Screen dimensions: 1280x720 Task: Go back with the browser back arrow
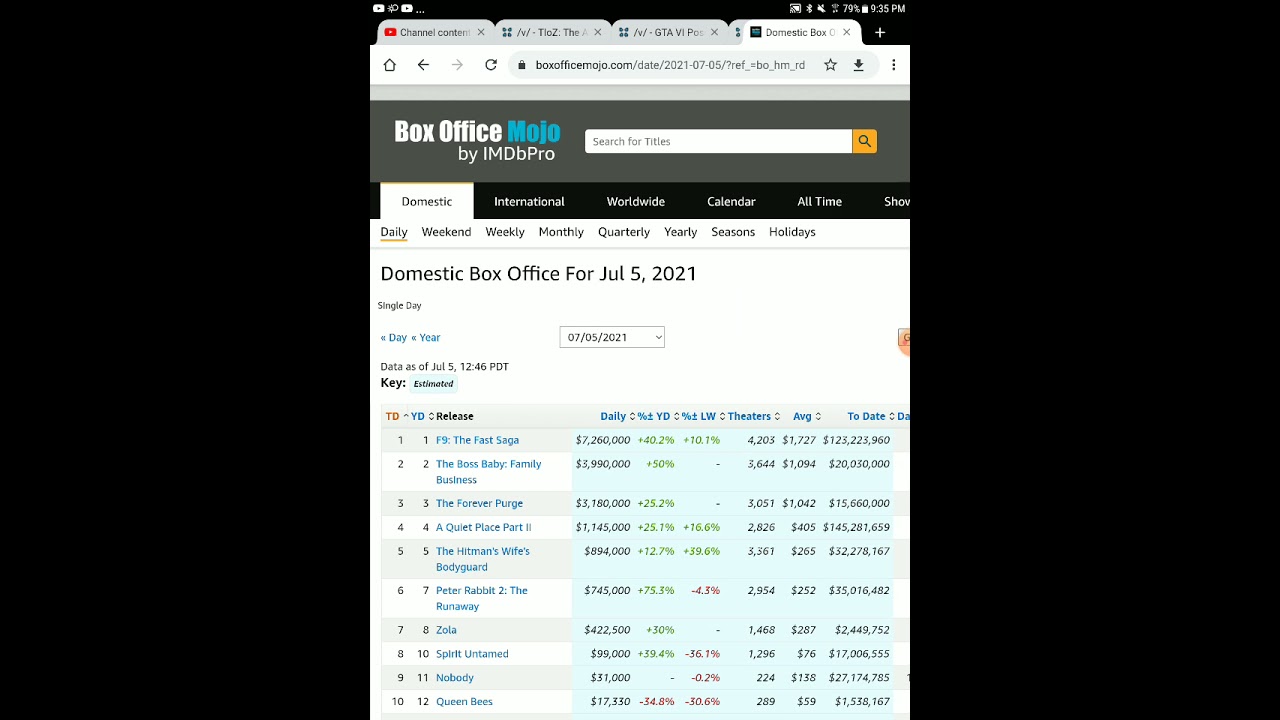(x=423, y=65)
